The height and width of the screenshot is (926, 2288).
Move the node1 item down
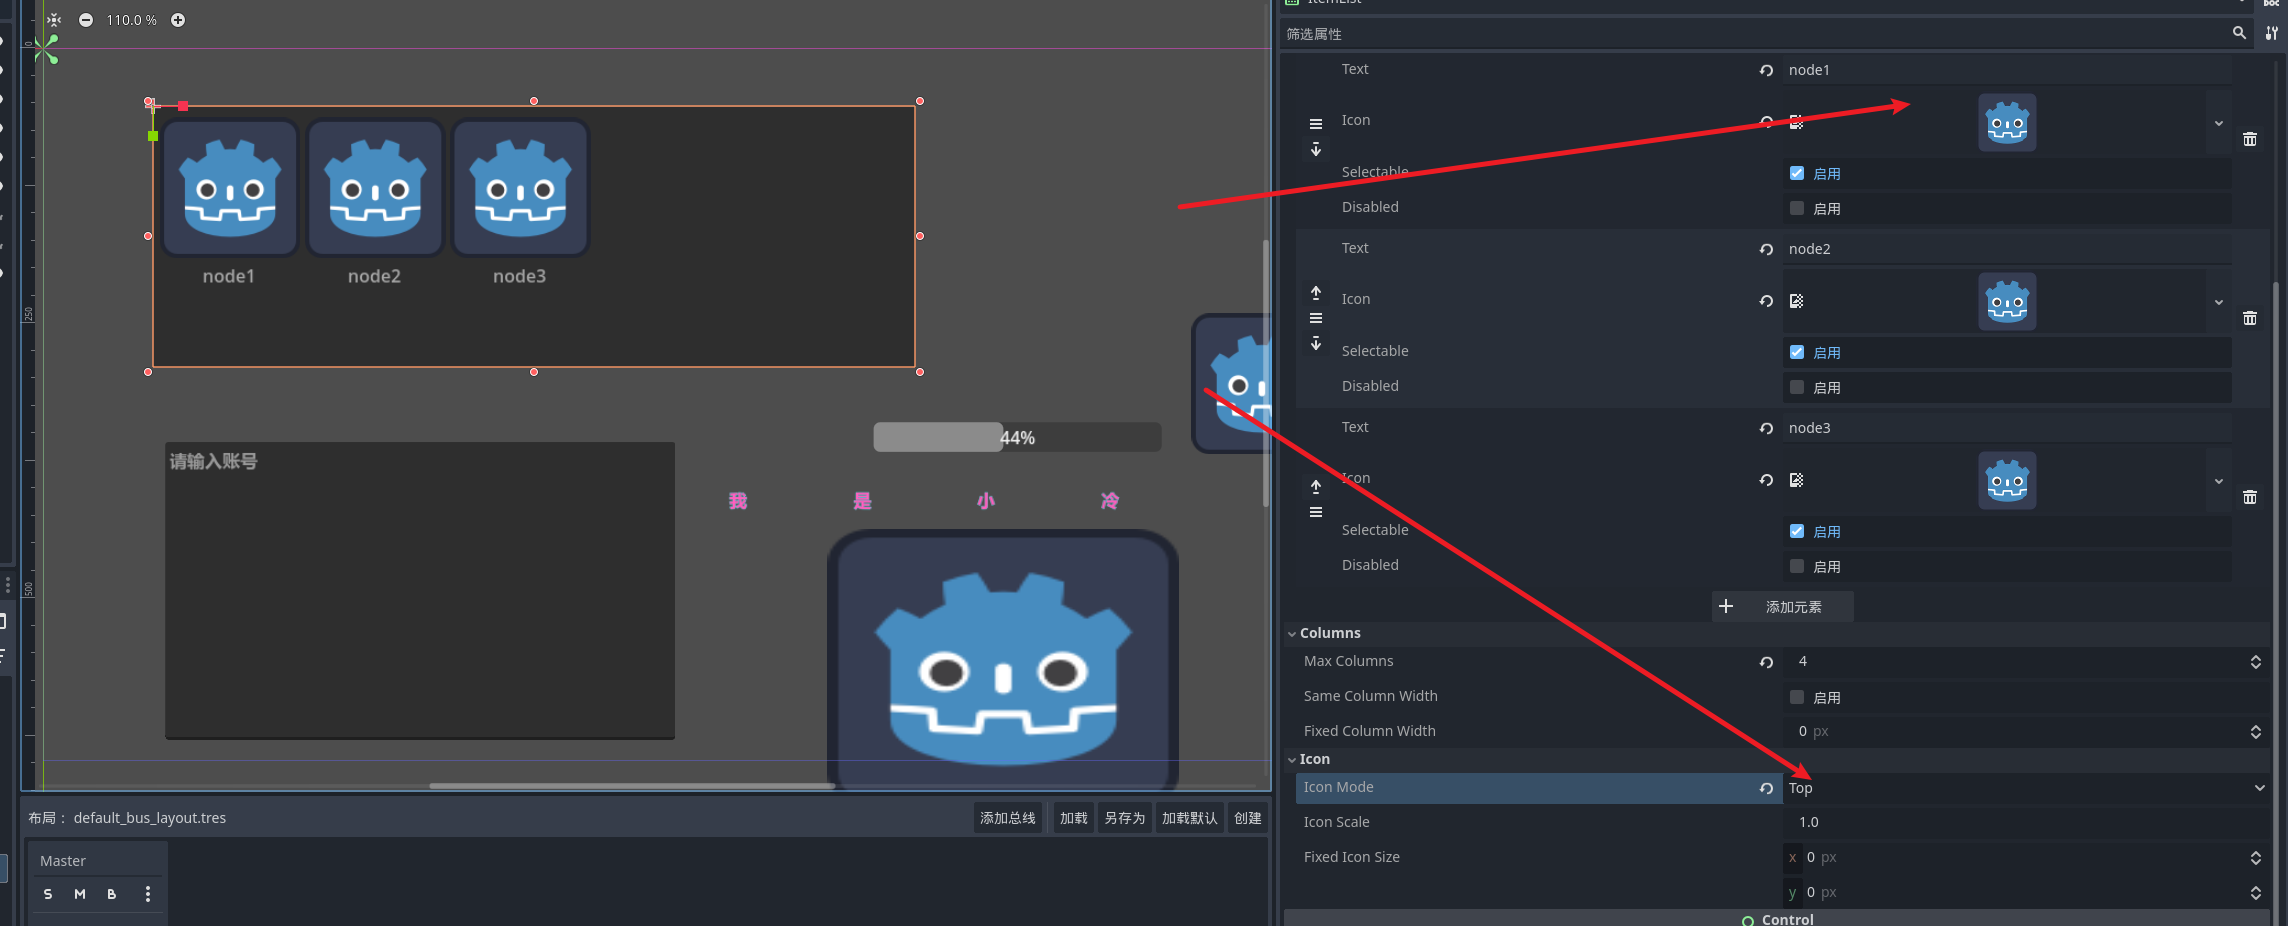pos(1316,149)
